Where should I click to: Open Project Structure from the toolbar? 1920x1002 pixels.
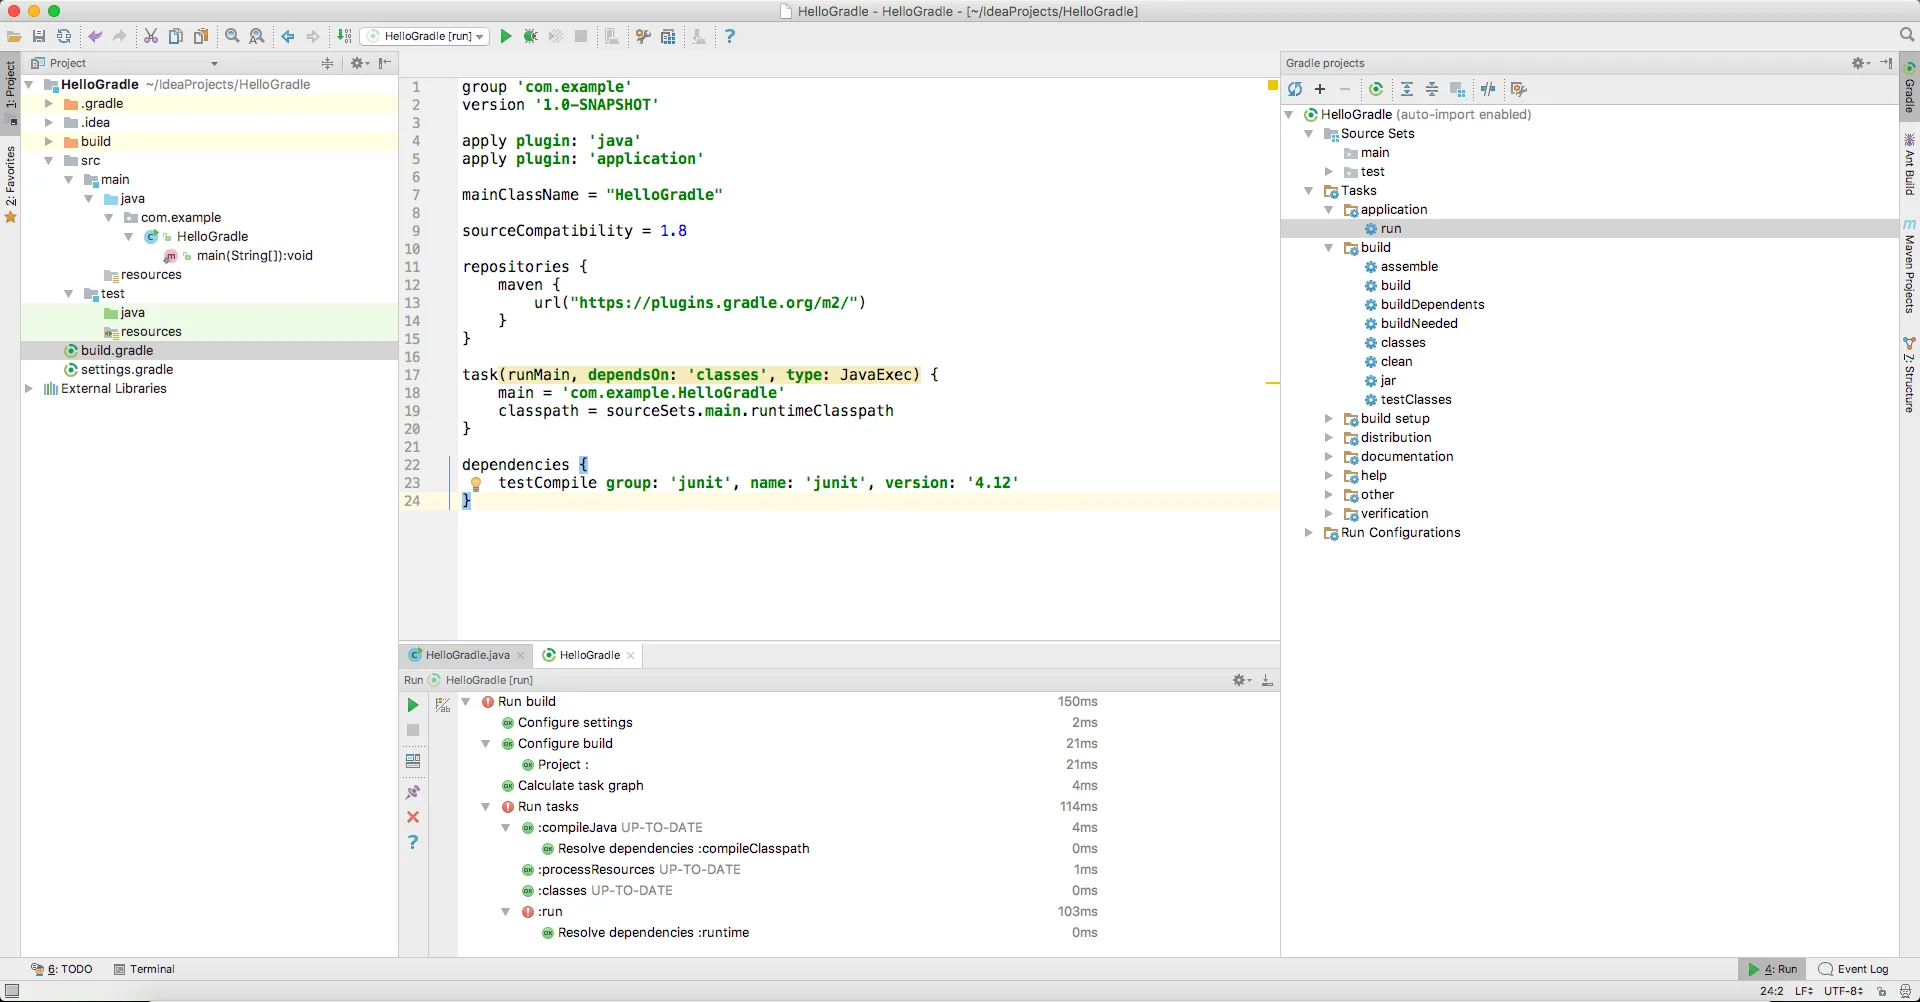pyautogui.click(x=668, y=37)
